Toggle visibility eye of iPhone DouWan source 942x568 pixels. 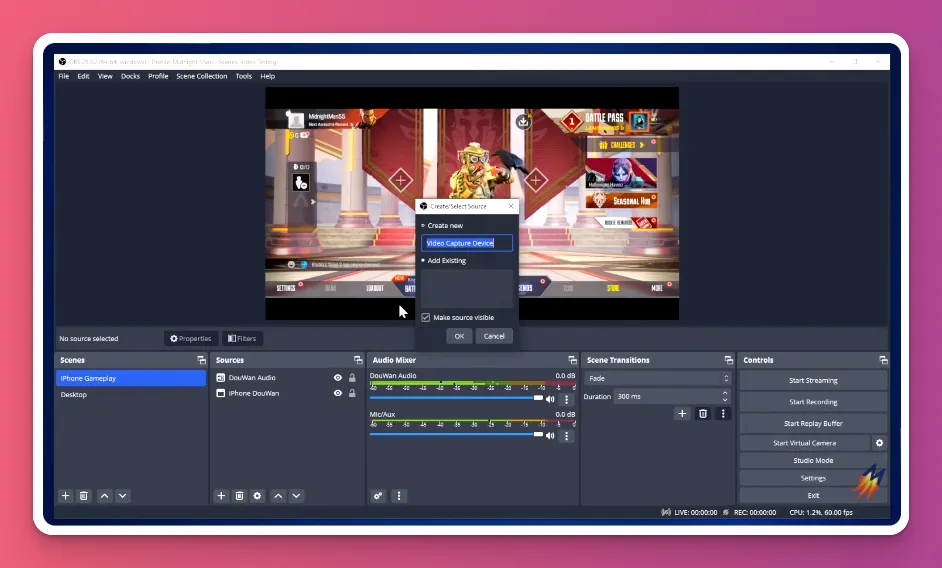(x=338, y=393)
